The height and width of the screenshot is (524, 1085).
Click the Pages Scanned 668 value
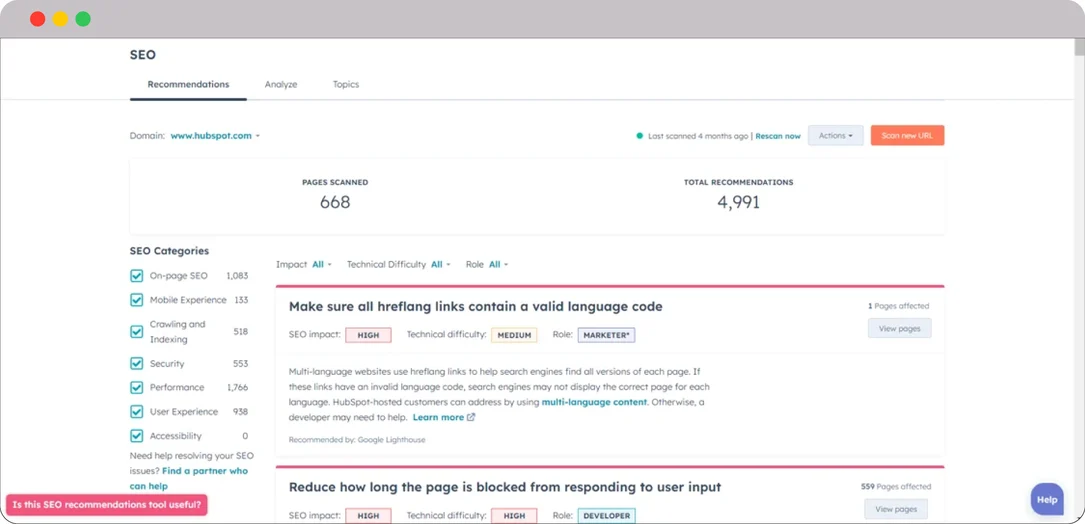coord(335,202)
